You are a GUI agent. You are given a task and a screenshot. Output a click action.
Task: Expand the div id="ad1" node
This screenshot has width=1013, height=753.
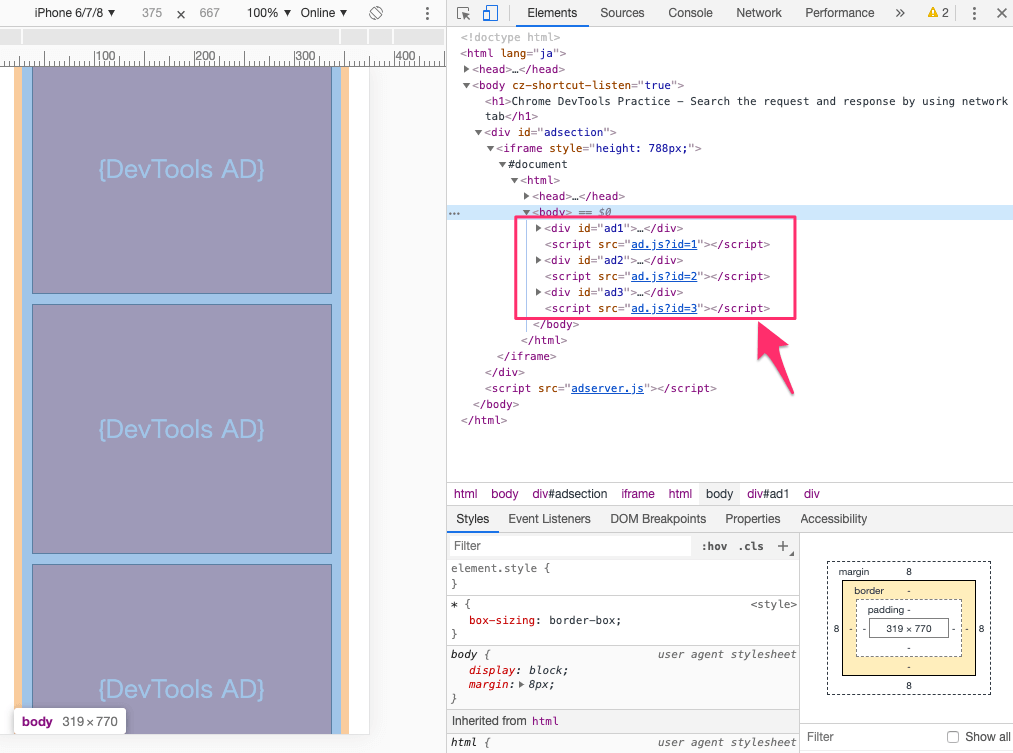pos(539,228)
